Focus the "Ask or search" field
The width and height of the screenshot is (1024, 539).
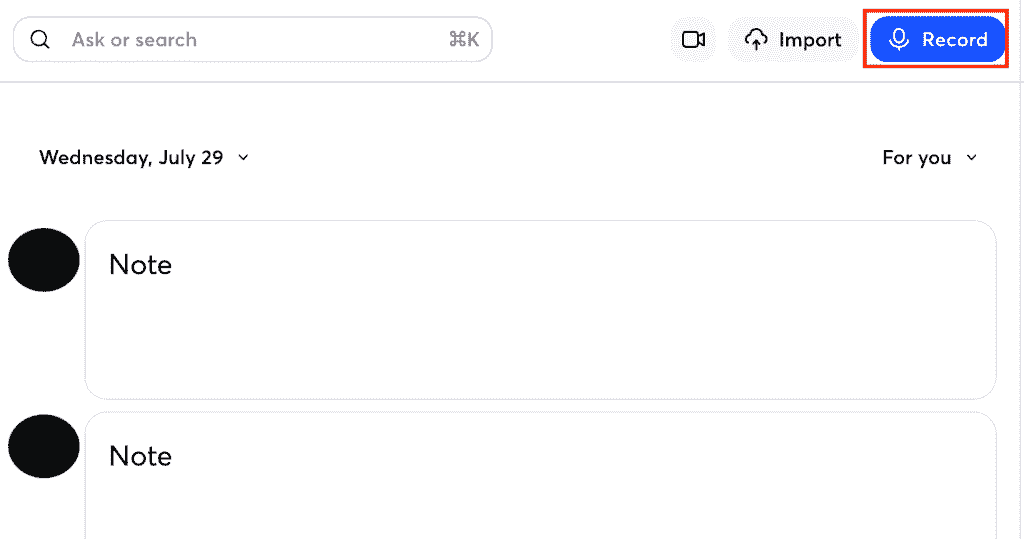pyautogui.click(x=253, y=39)
